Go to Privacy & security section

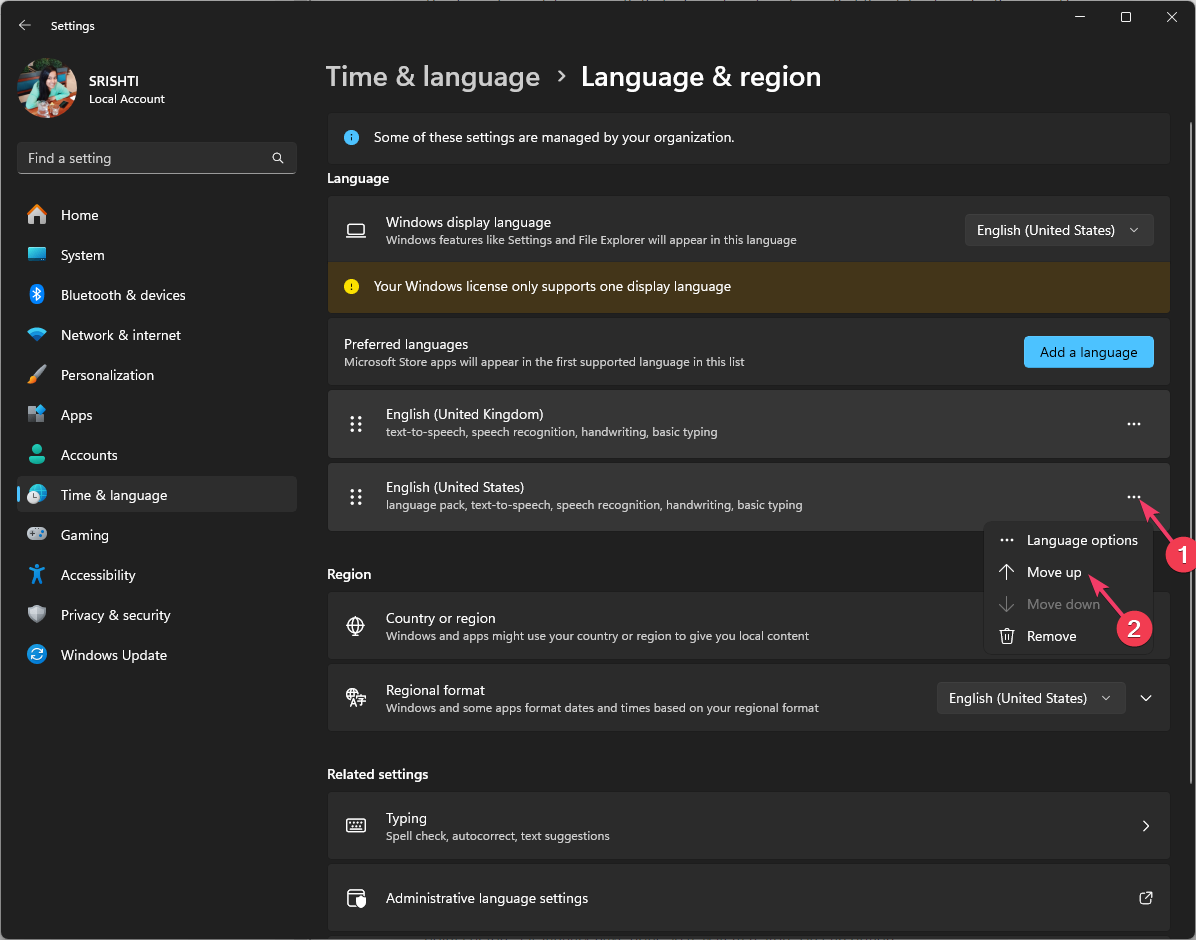click(x=115, y=615)
